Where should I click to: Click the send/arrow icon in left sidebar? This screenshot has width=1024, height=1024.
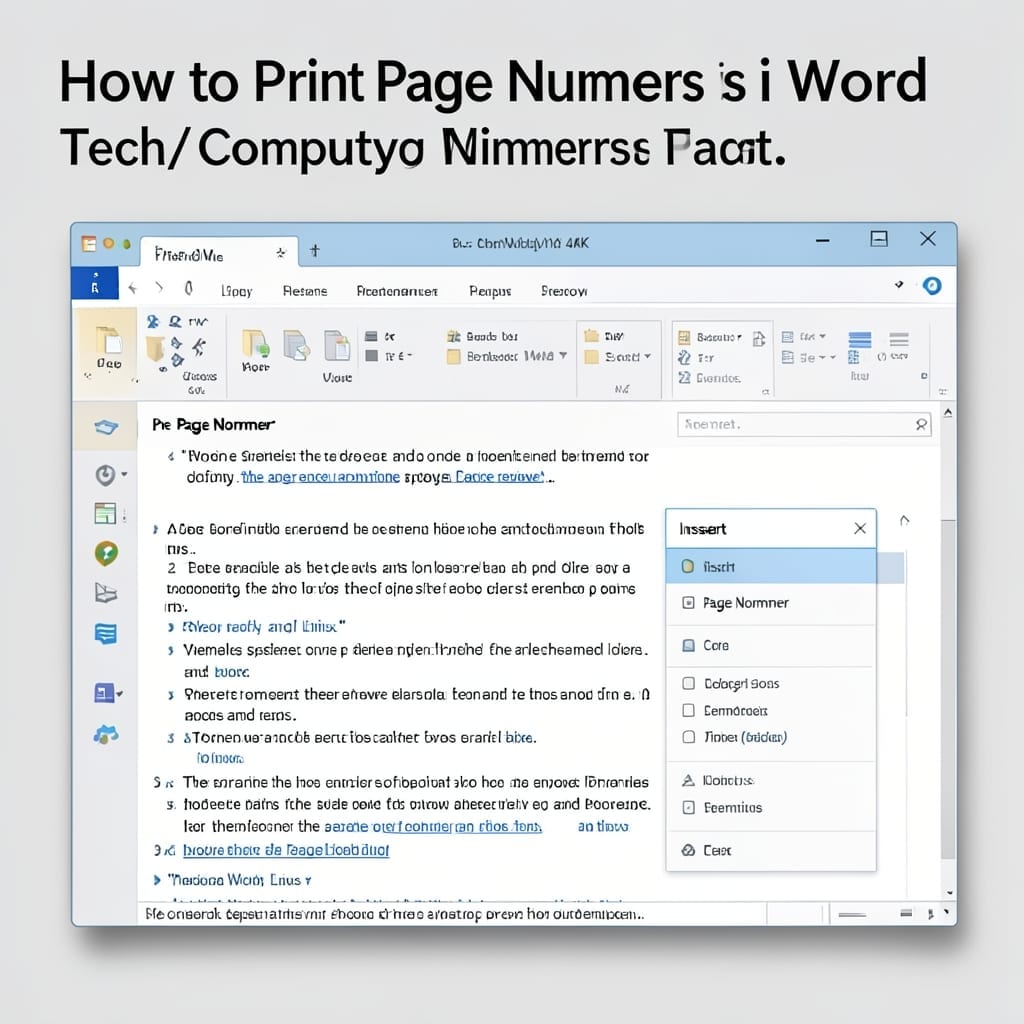point(106,593)
